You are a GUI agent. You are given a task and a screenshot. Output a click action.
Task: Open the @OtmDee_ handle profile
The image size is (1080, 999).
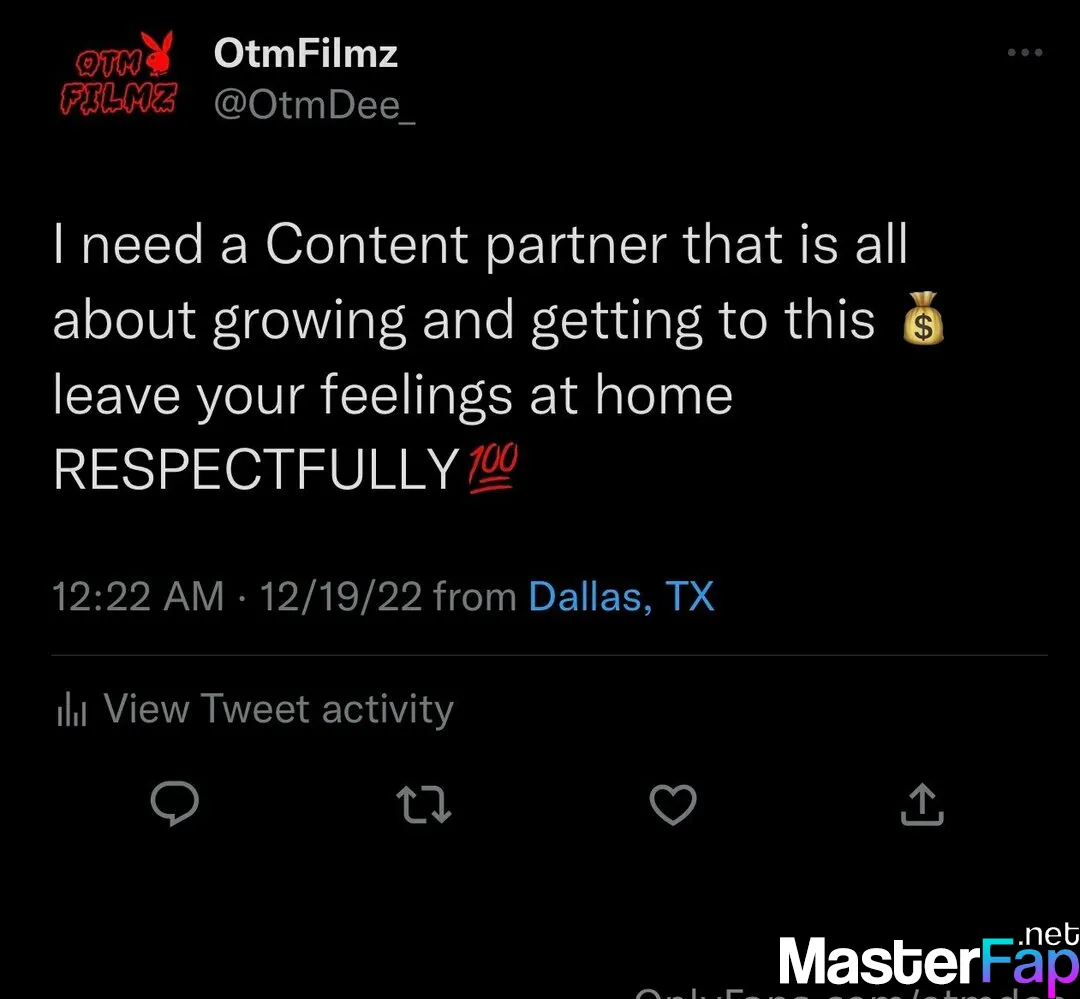(x=314, y=105)
